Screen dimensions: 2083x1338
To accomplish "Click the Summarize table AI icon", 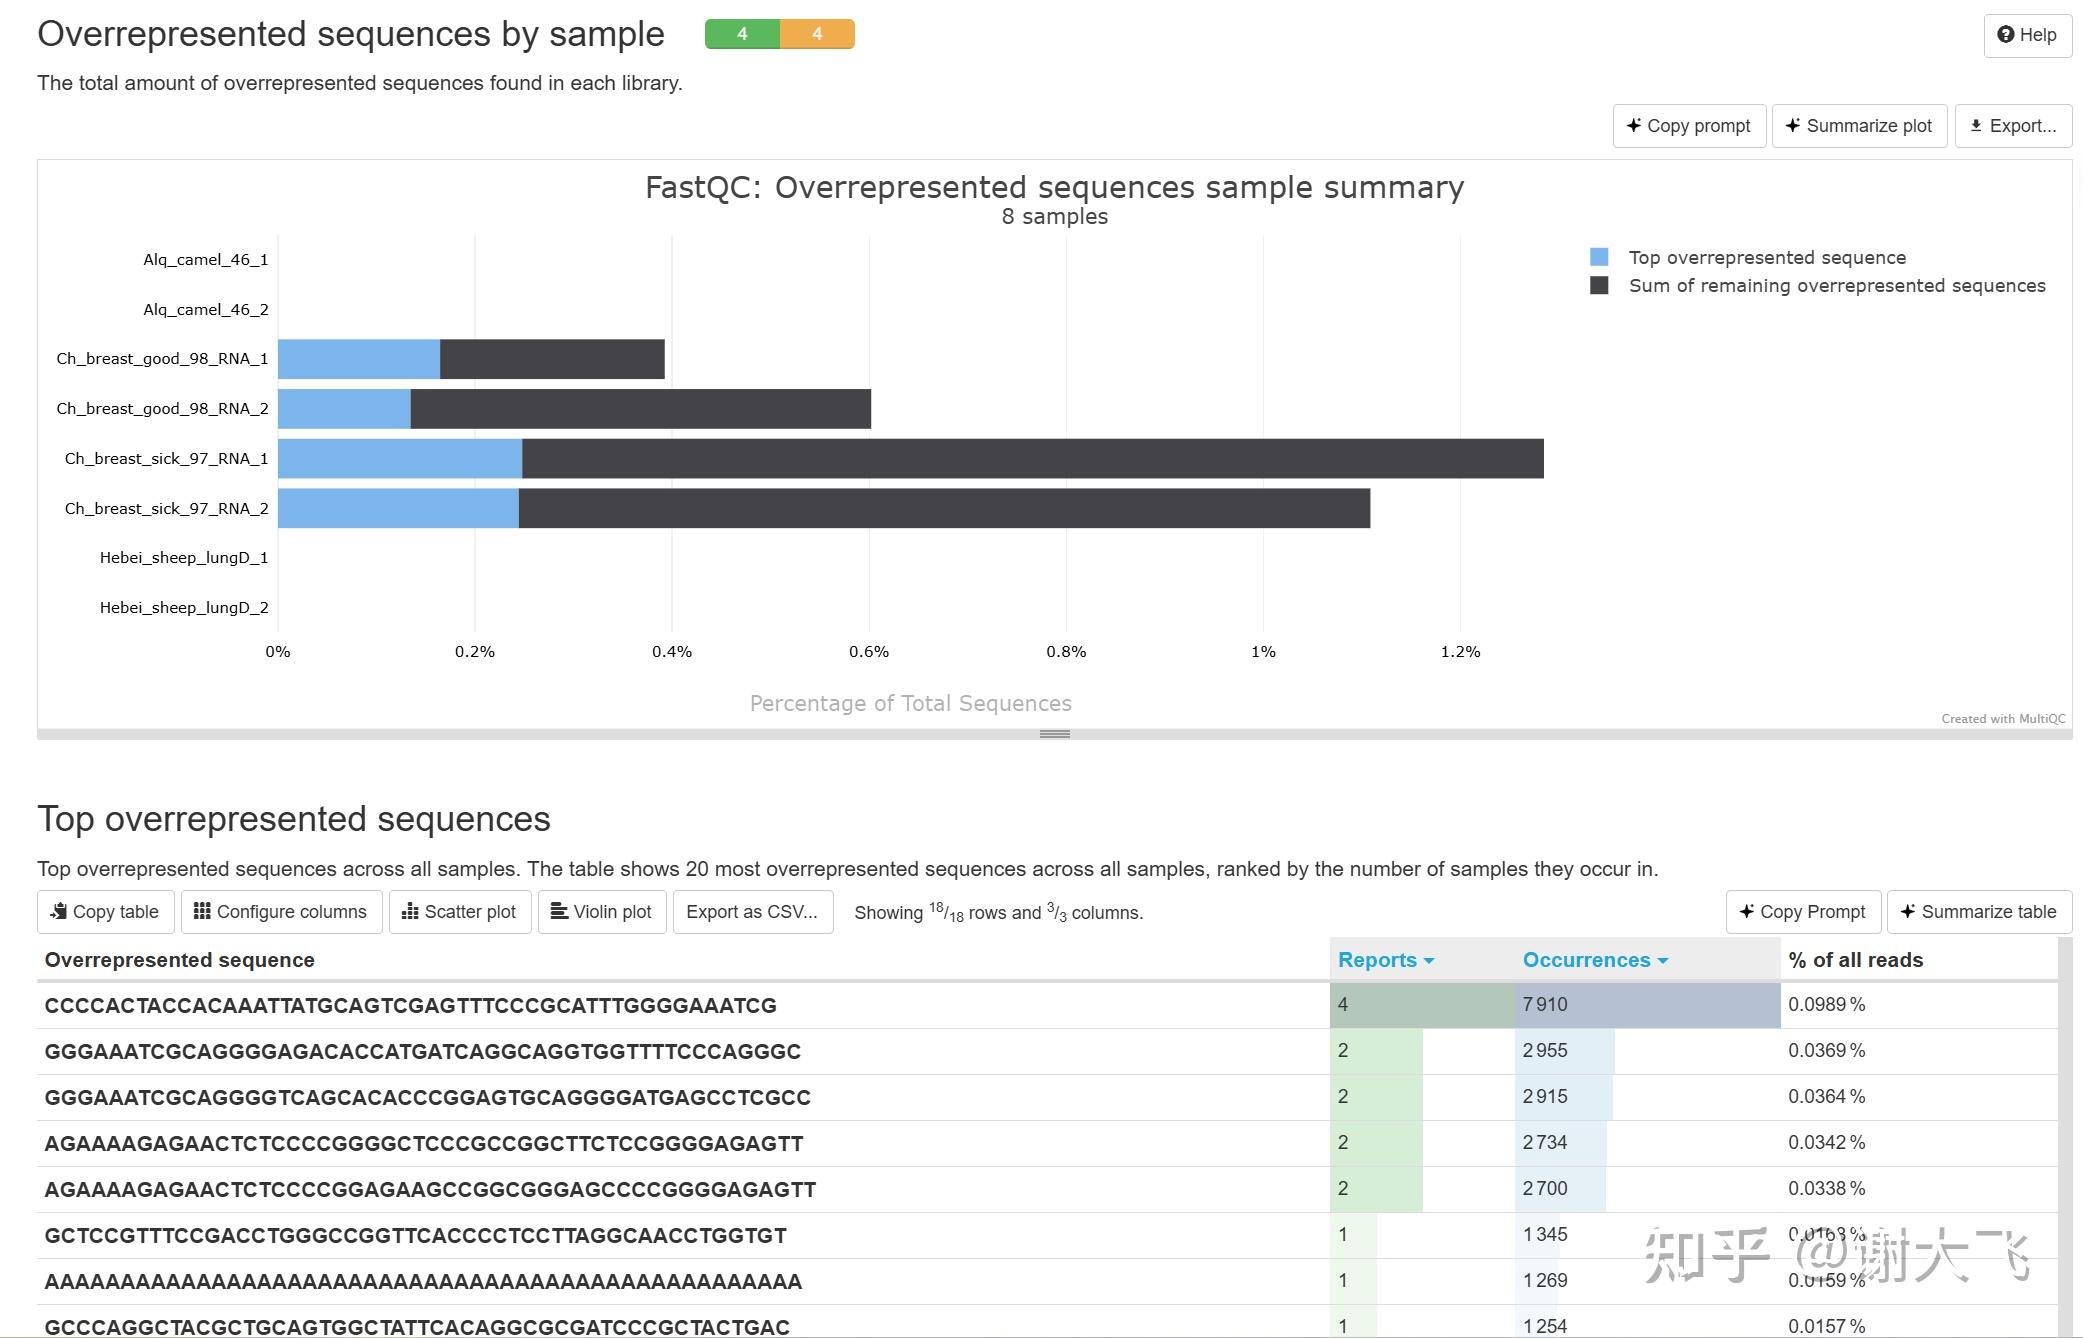I will pos(1908,911).
